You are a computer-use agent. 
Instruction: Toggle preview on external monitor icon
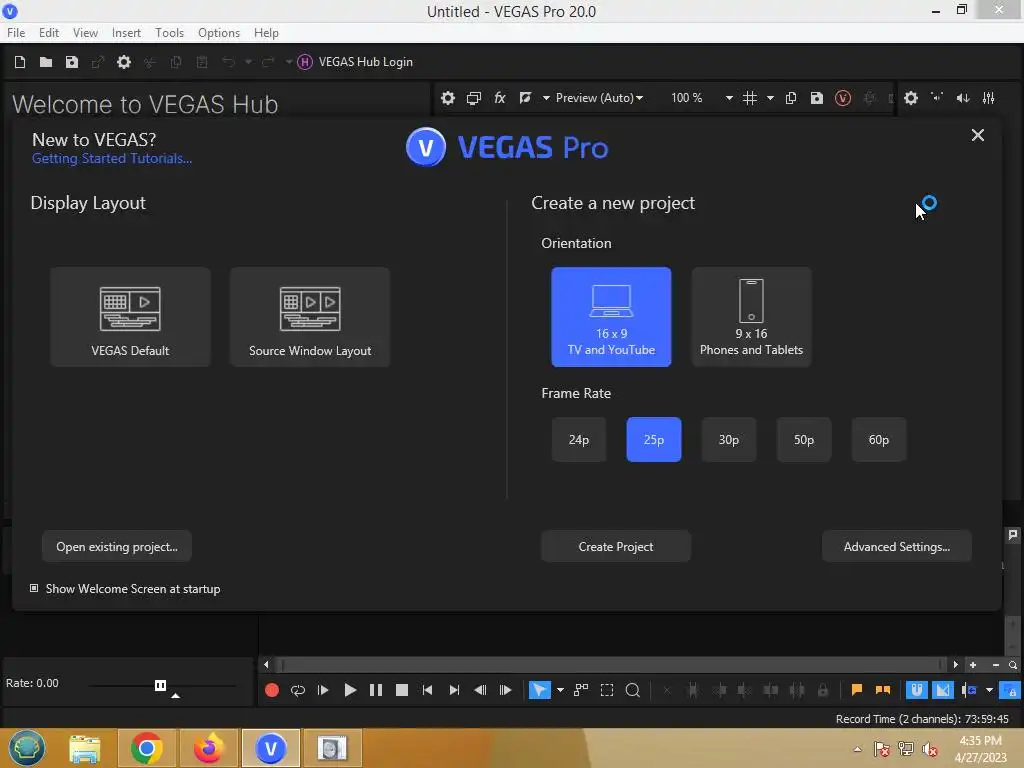(x=473, y=98)
